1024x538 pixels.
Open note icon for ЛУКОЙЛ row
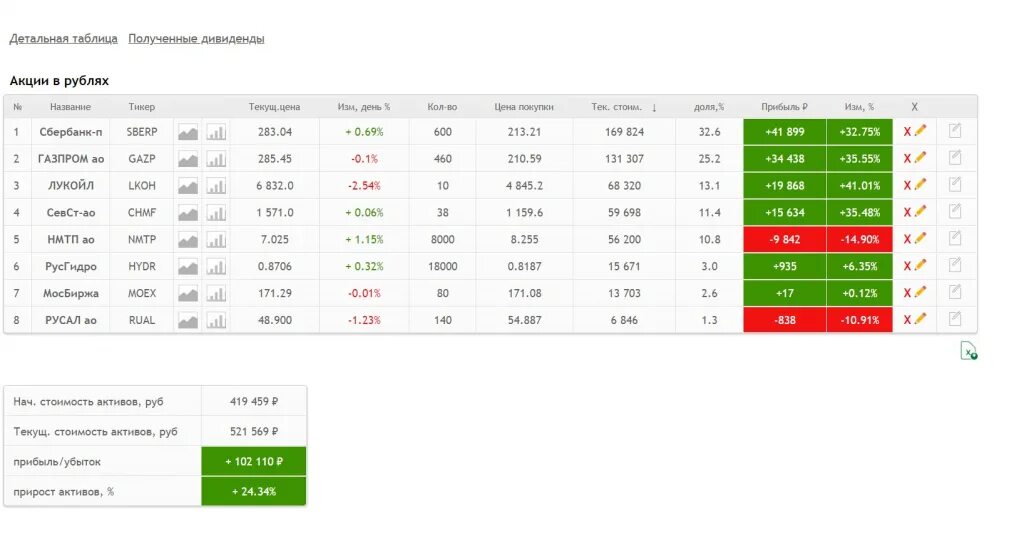pos(955,184)
